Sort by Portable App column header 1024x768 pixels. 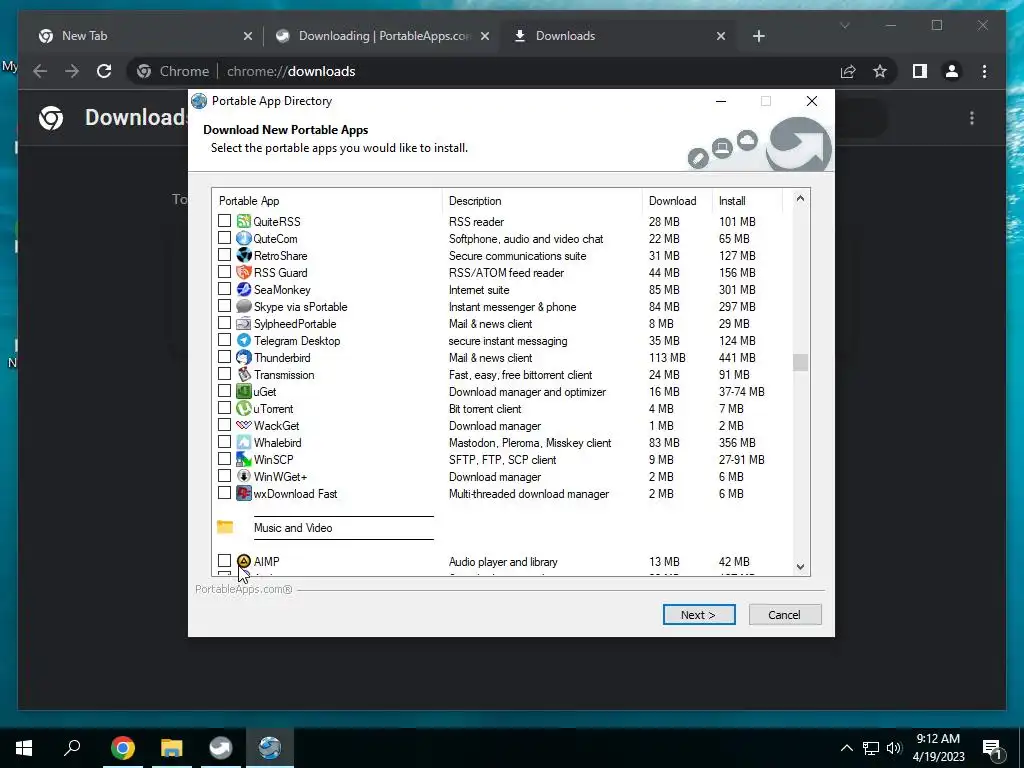327,200
